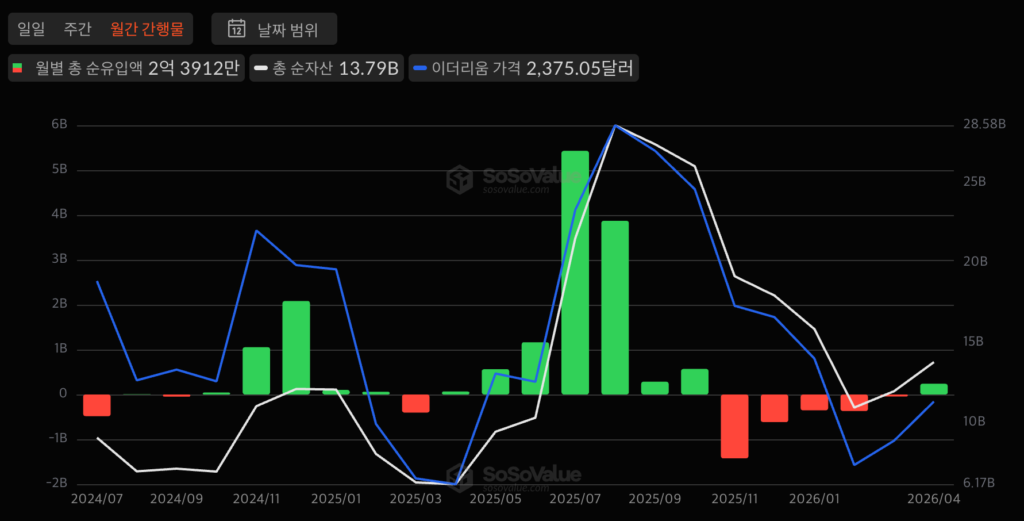
Task: Click the red bar at 2025/03
Action: point(416,402)
